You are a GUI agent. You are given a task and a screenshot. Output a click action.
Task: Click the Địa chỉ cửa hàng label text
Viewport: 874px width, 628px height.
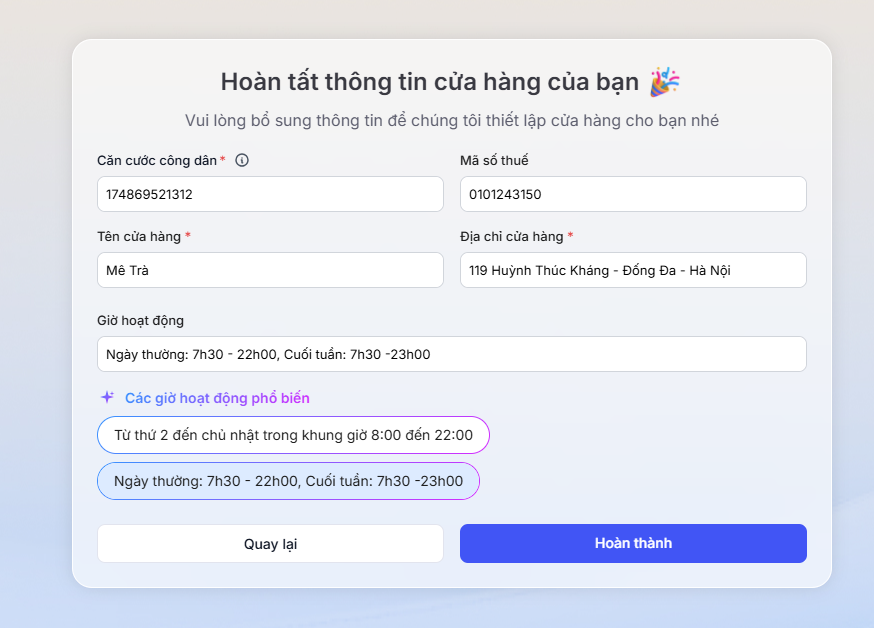[511, 236]
